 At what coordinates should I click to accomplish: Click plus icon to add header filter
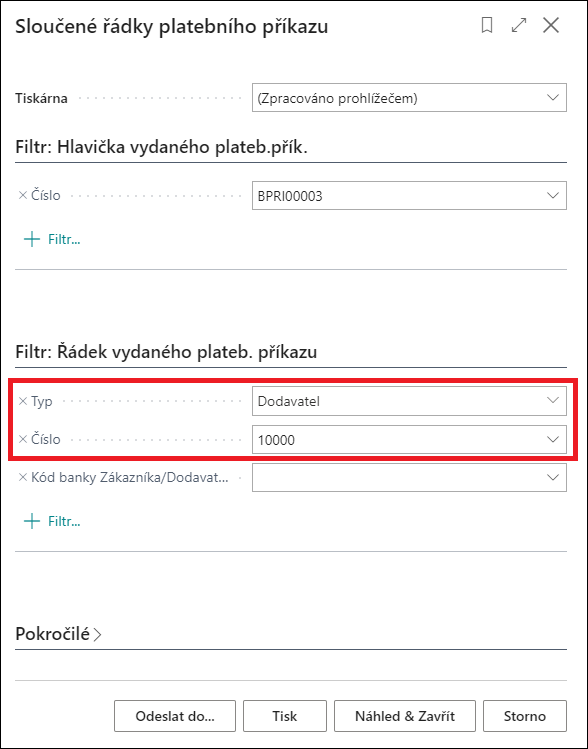click(x=32, y=239)
